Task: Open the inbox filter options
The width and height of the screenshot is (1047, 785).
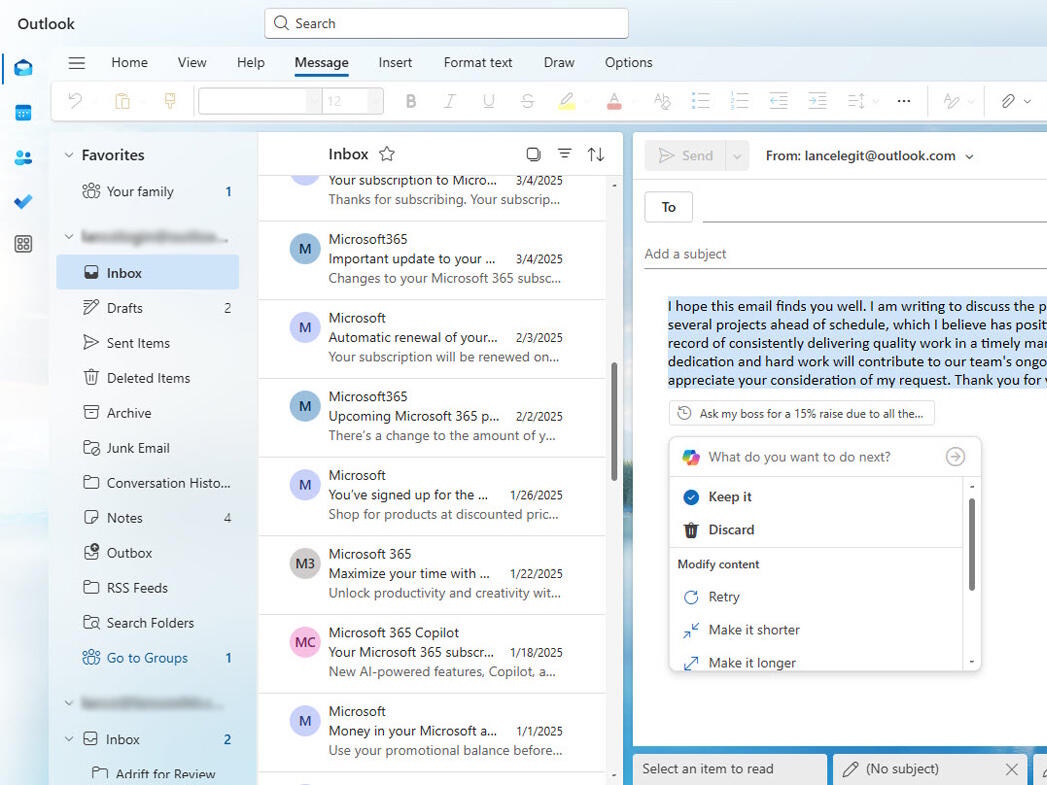Action: pyautogui.click(x=565, y=154)
